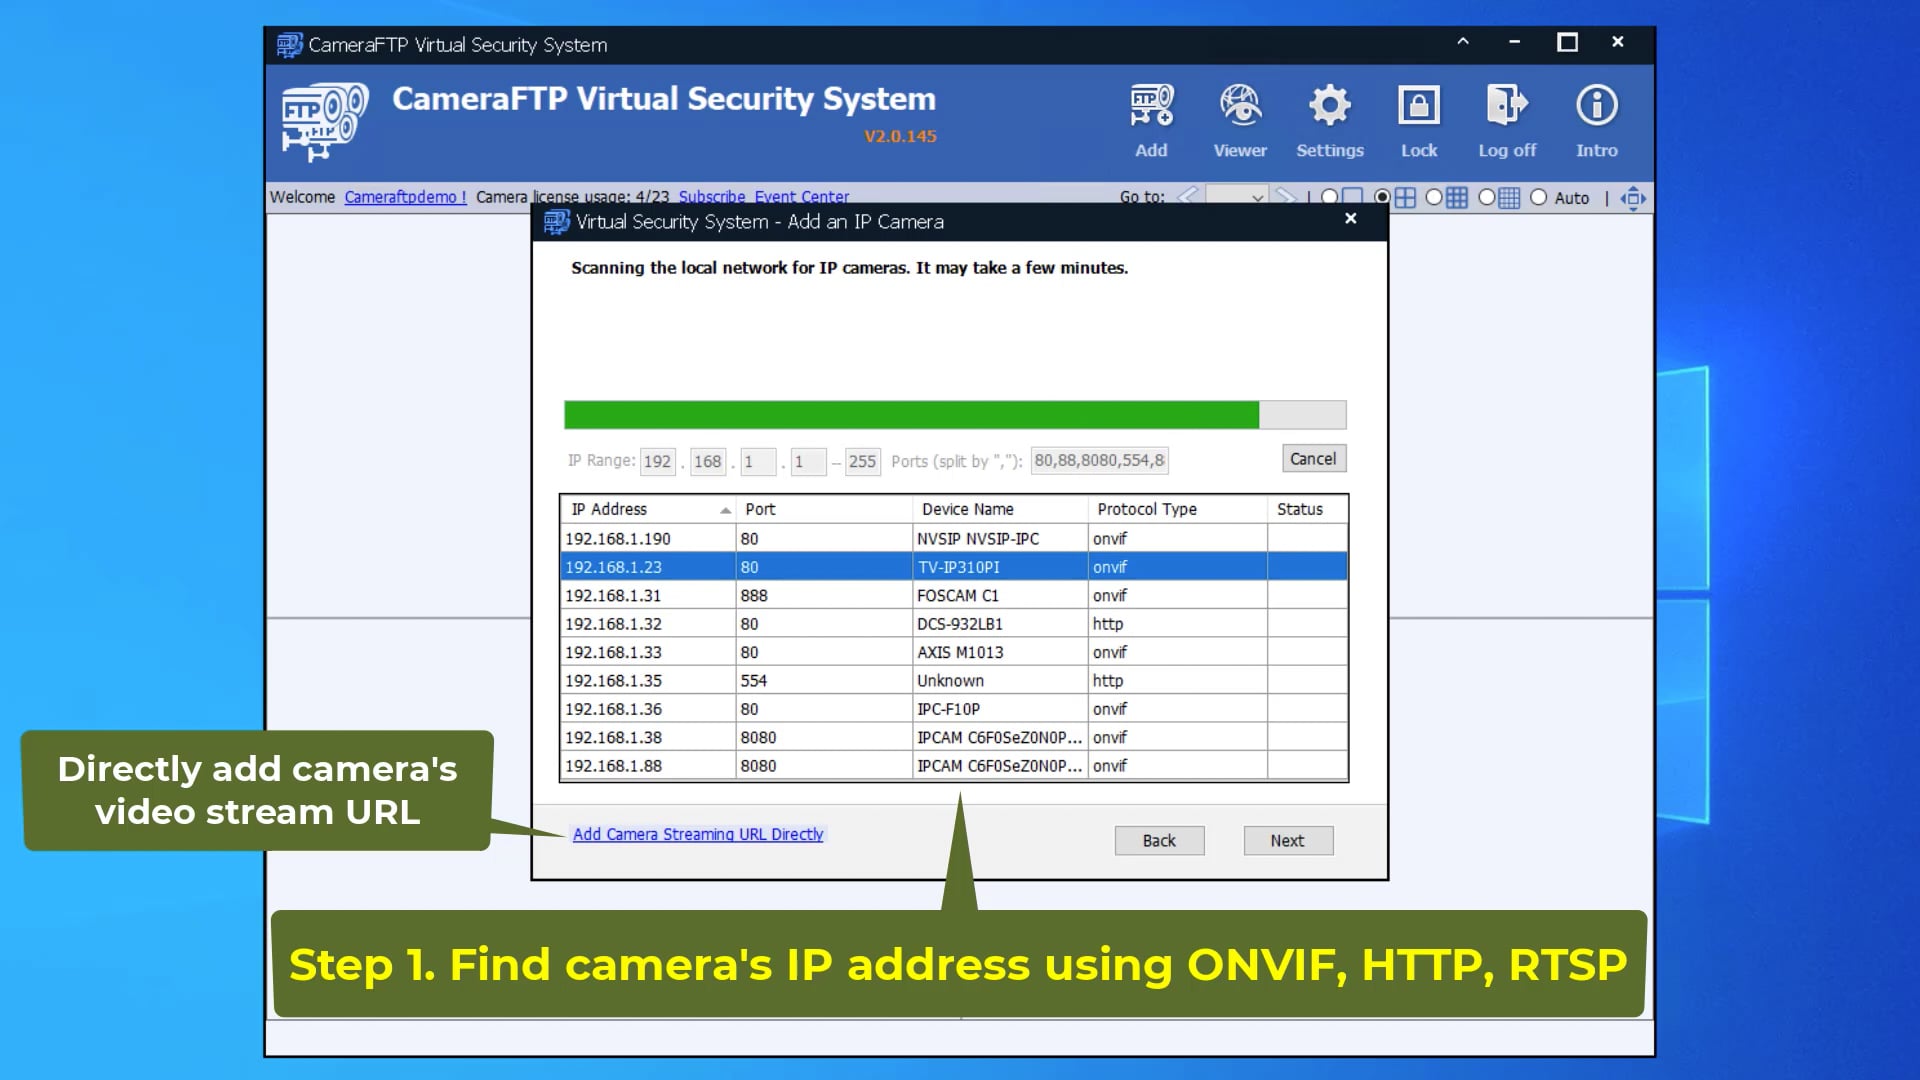Click the Port column header
The image size is (1920, 1080).
[x=824, y=509]
